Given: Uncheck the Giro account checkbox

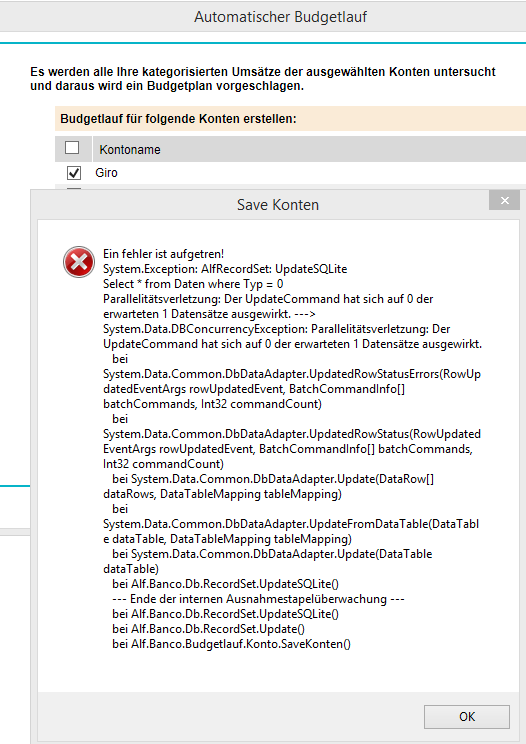Looking at the screenshot, I should [74, 173].
